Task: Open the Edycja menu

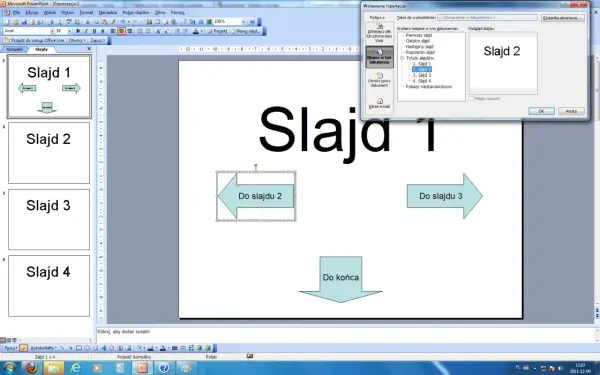Action: pos(32,13)
